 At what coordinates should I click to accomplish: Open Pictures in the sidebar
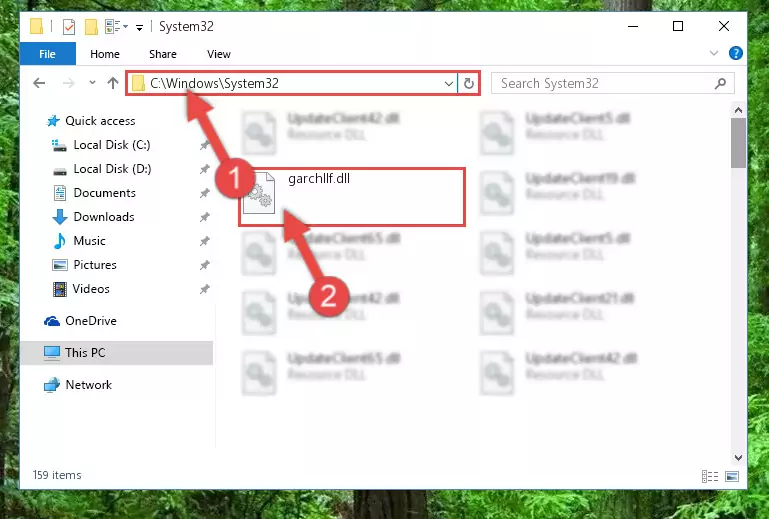95,265
